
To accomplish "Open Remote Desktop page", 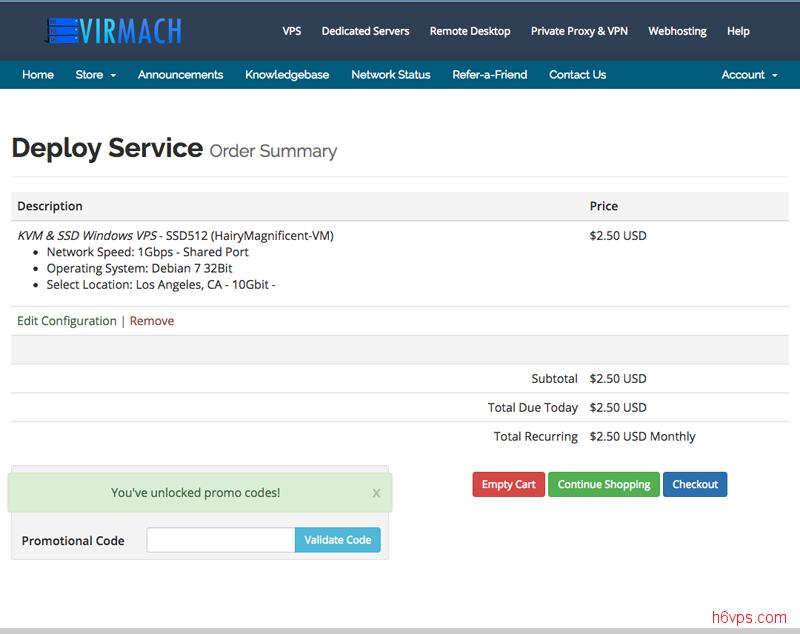I will click(x=470, y=31).
